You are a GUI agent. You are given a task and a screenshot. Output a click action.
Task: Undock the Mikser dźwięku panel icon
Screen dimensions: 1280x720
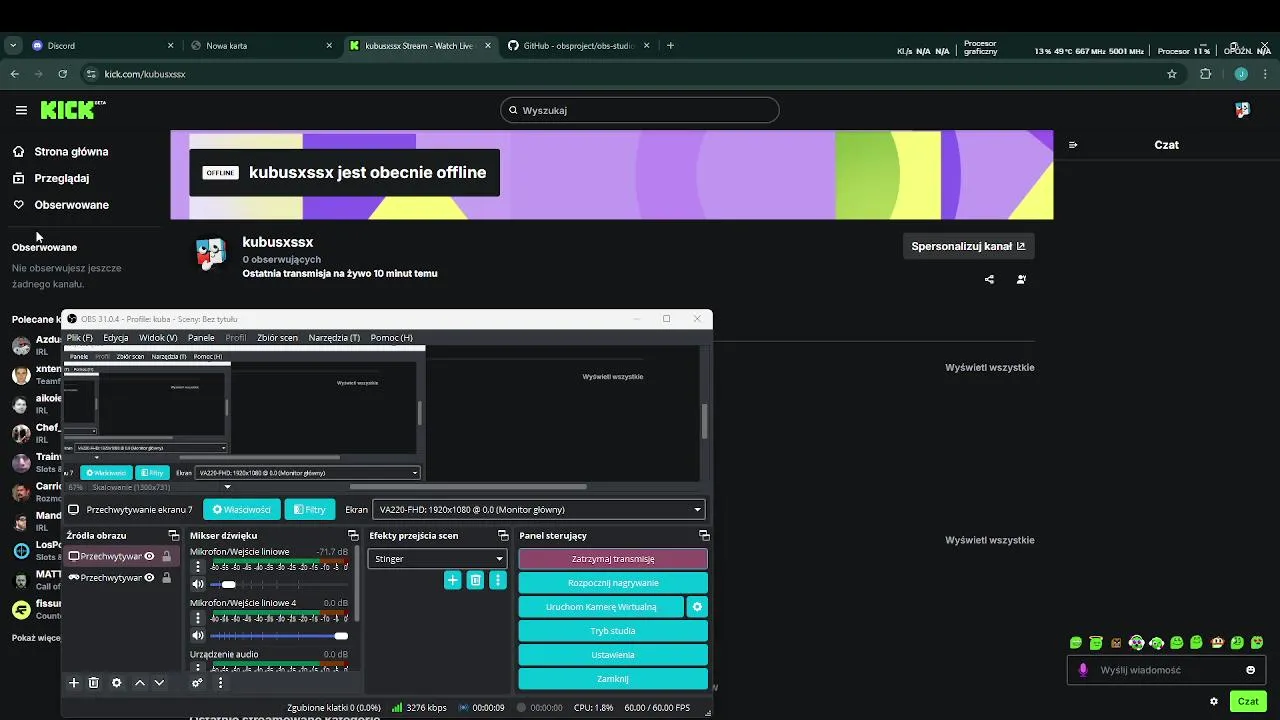(x=354, y=536)
